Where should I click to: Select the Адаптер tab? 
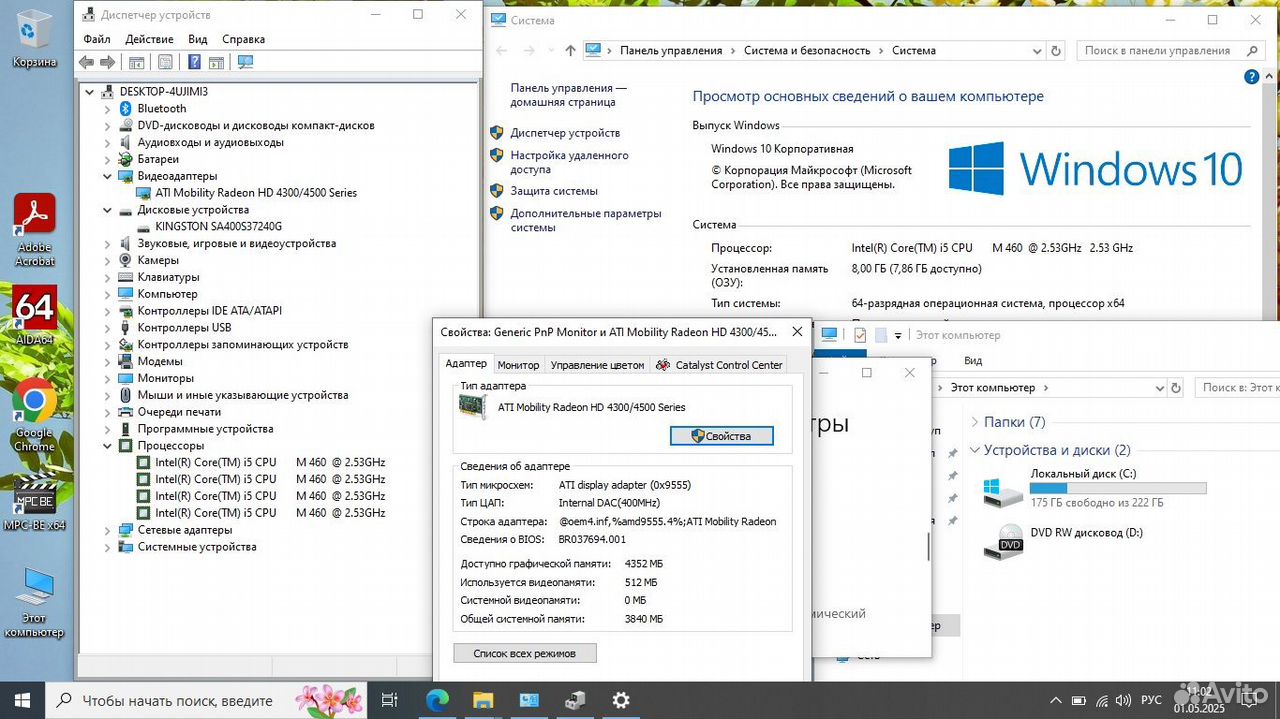(x=466, y=364)
